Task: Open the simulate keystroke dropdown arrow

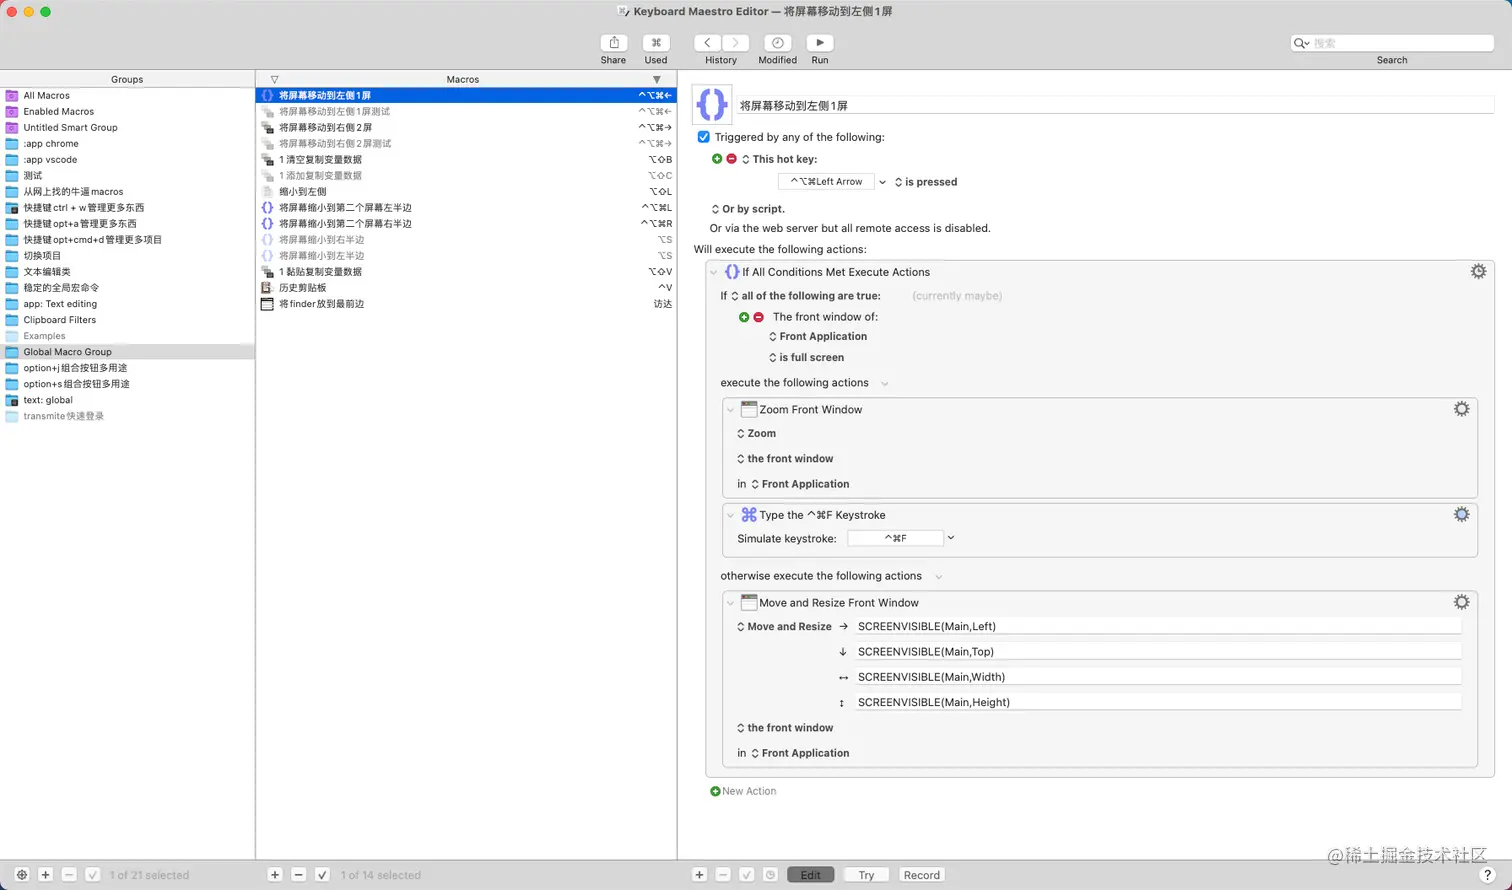Action: [x=951, y=538]
